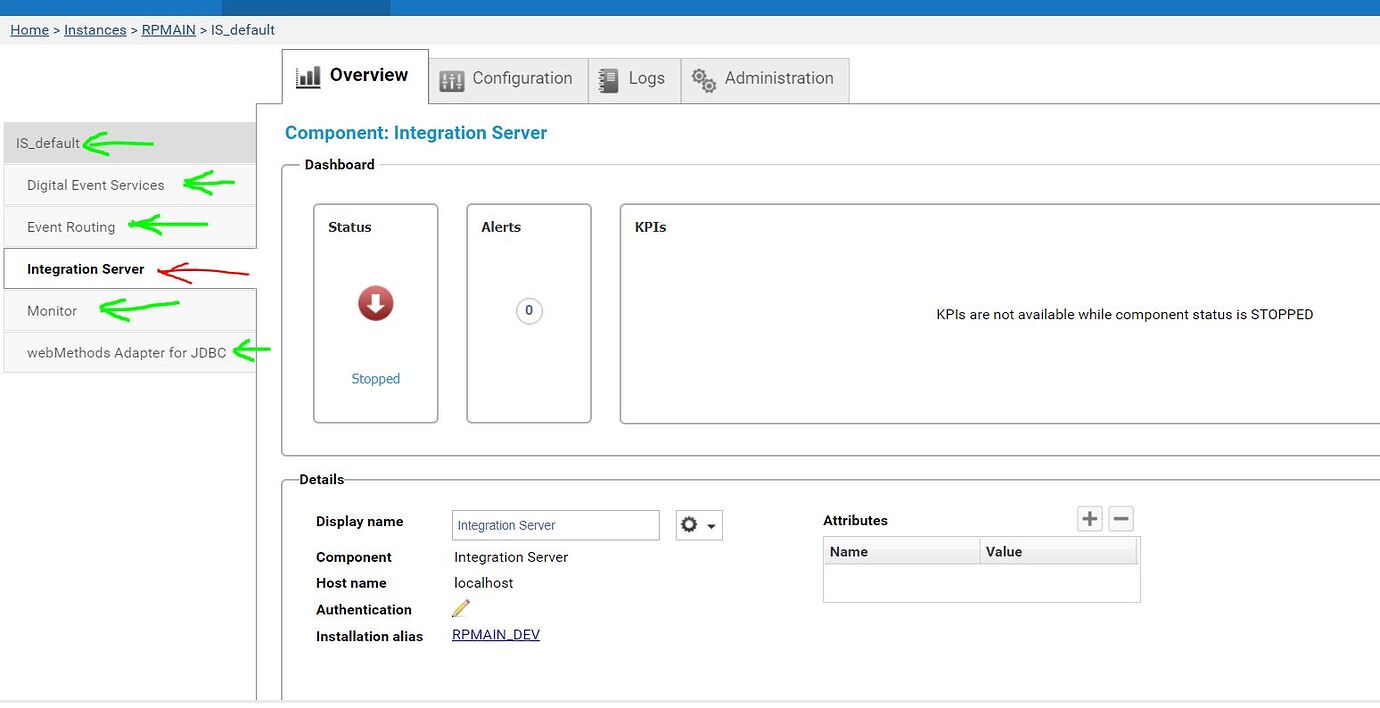
Task: Open the RPMAIN_DEV installation alias link
Action: 496,635
